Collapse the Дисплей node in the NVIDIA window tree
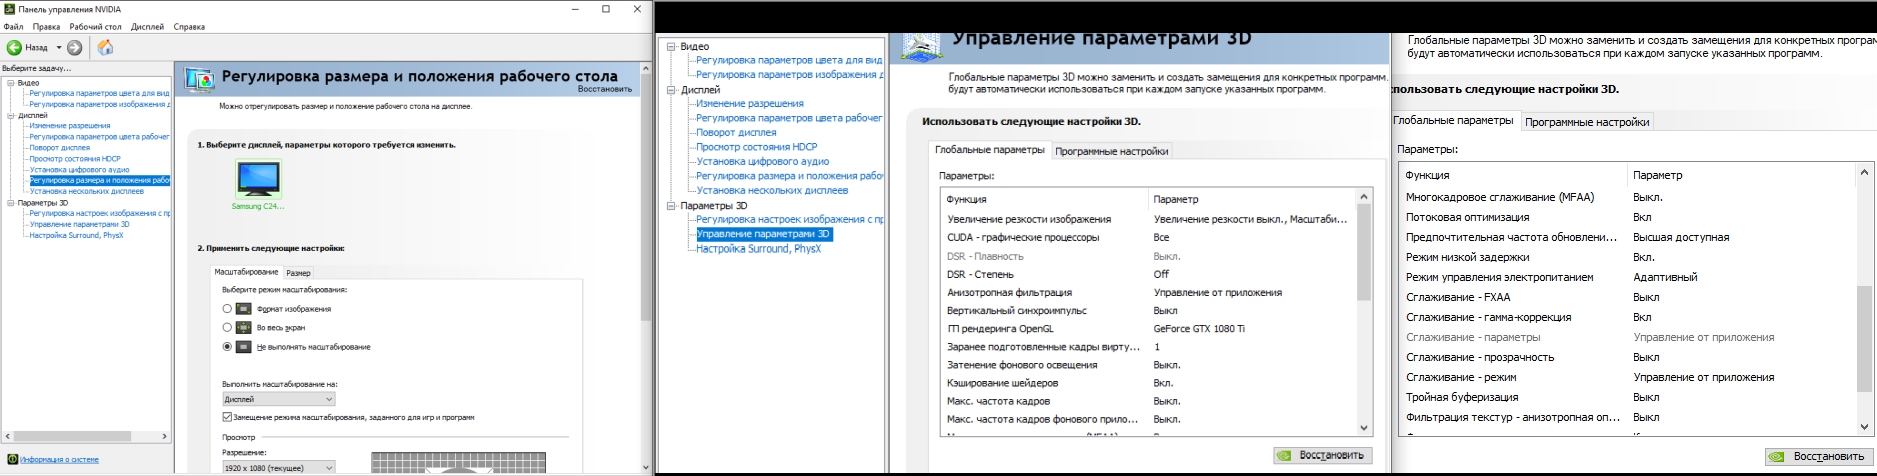Viewport: 1877px width, 476px height. 11,115
